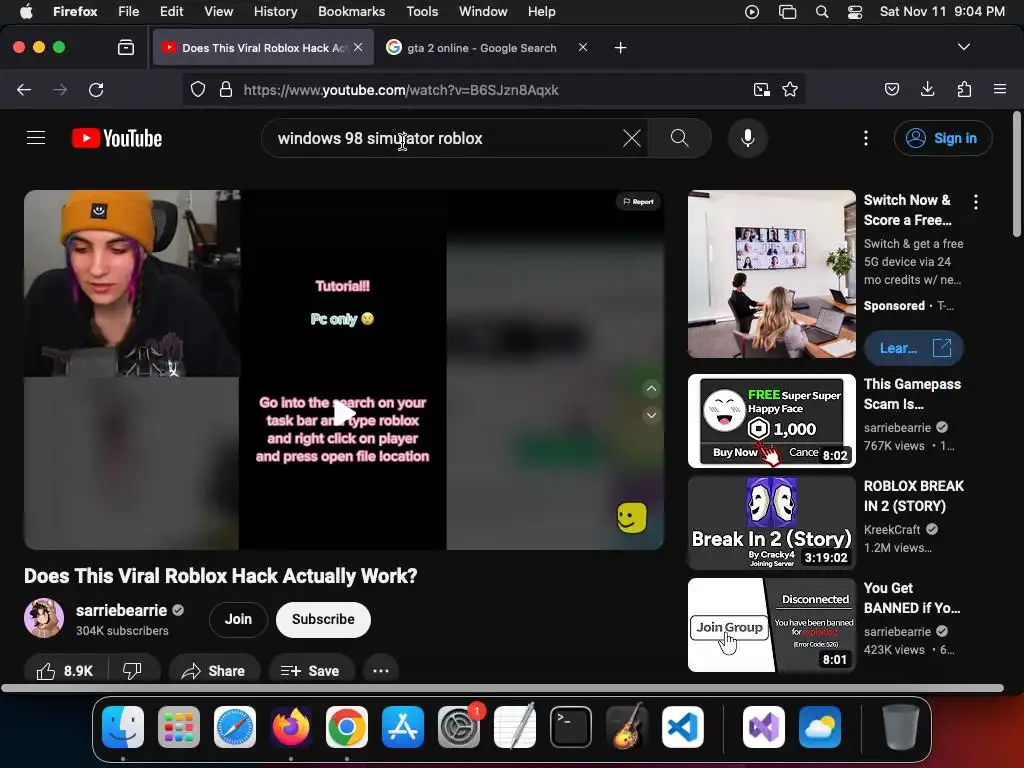Viewport: 1024px width, 768px height.
Task: Bookmark this page with star icon
Action: click(790, 89)
